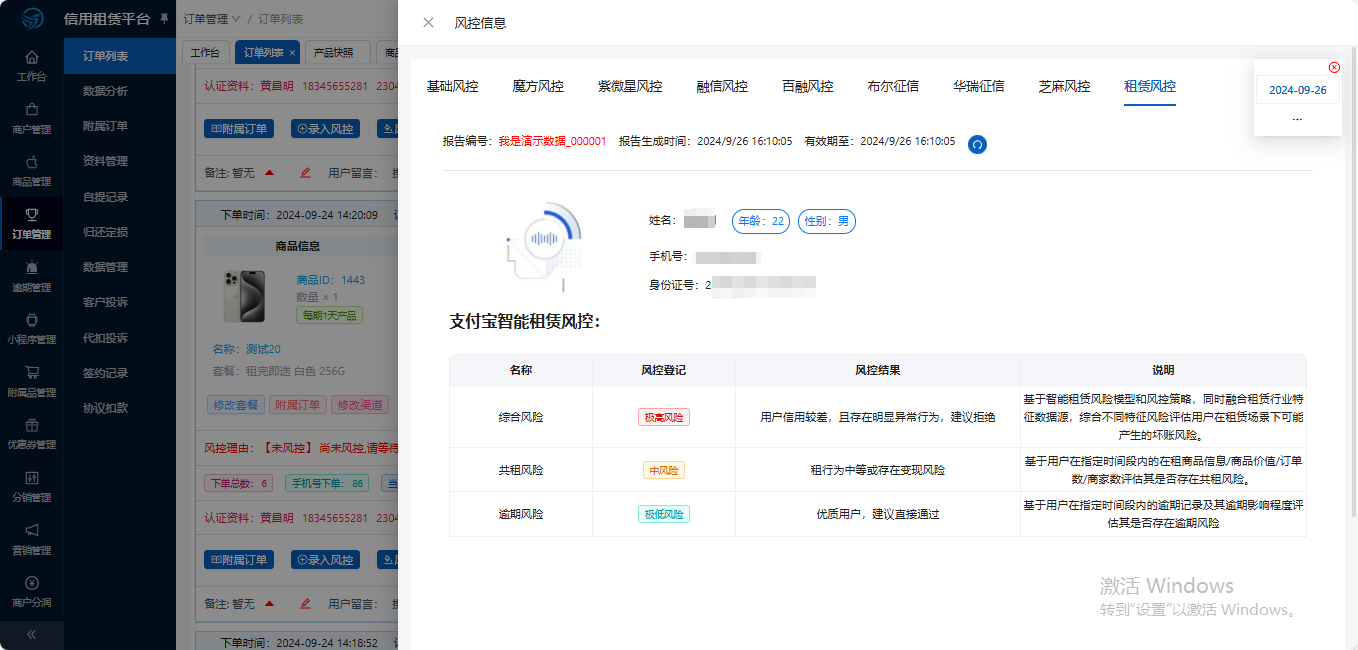Screen dimensions: 1358x650
Task: Click the 年龄:22 badge
Action: tap(761, 221)
